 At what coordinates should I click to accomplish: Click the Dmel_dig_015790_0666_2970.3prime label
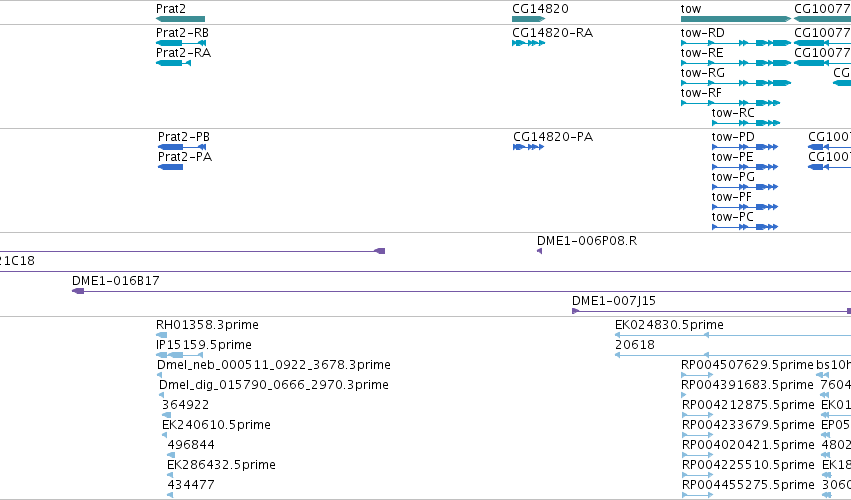pyautogui.click(x=274, y=385)
